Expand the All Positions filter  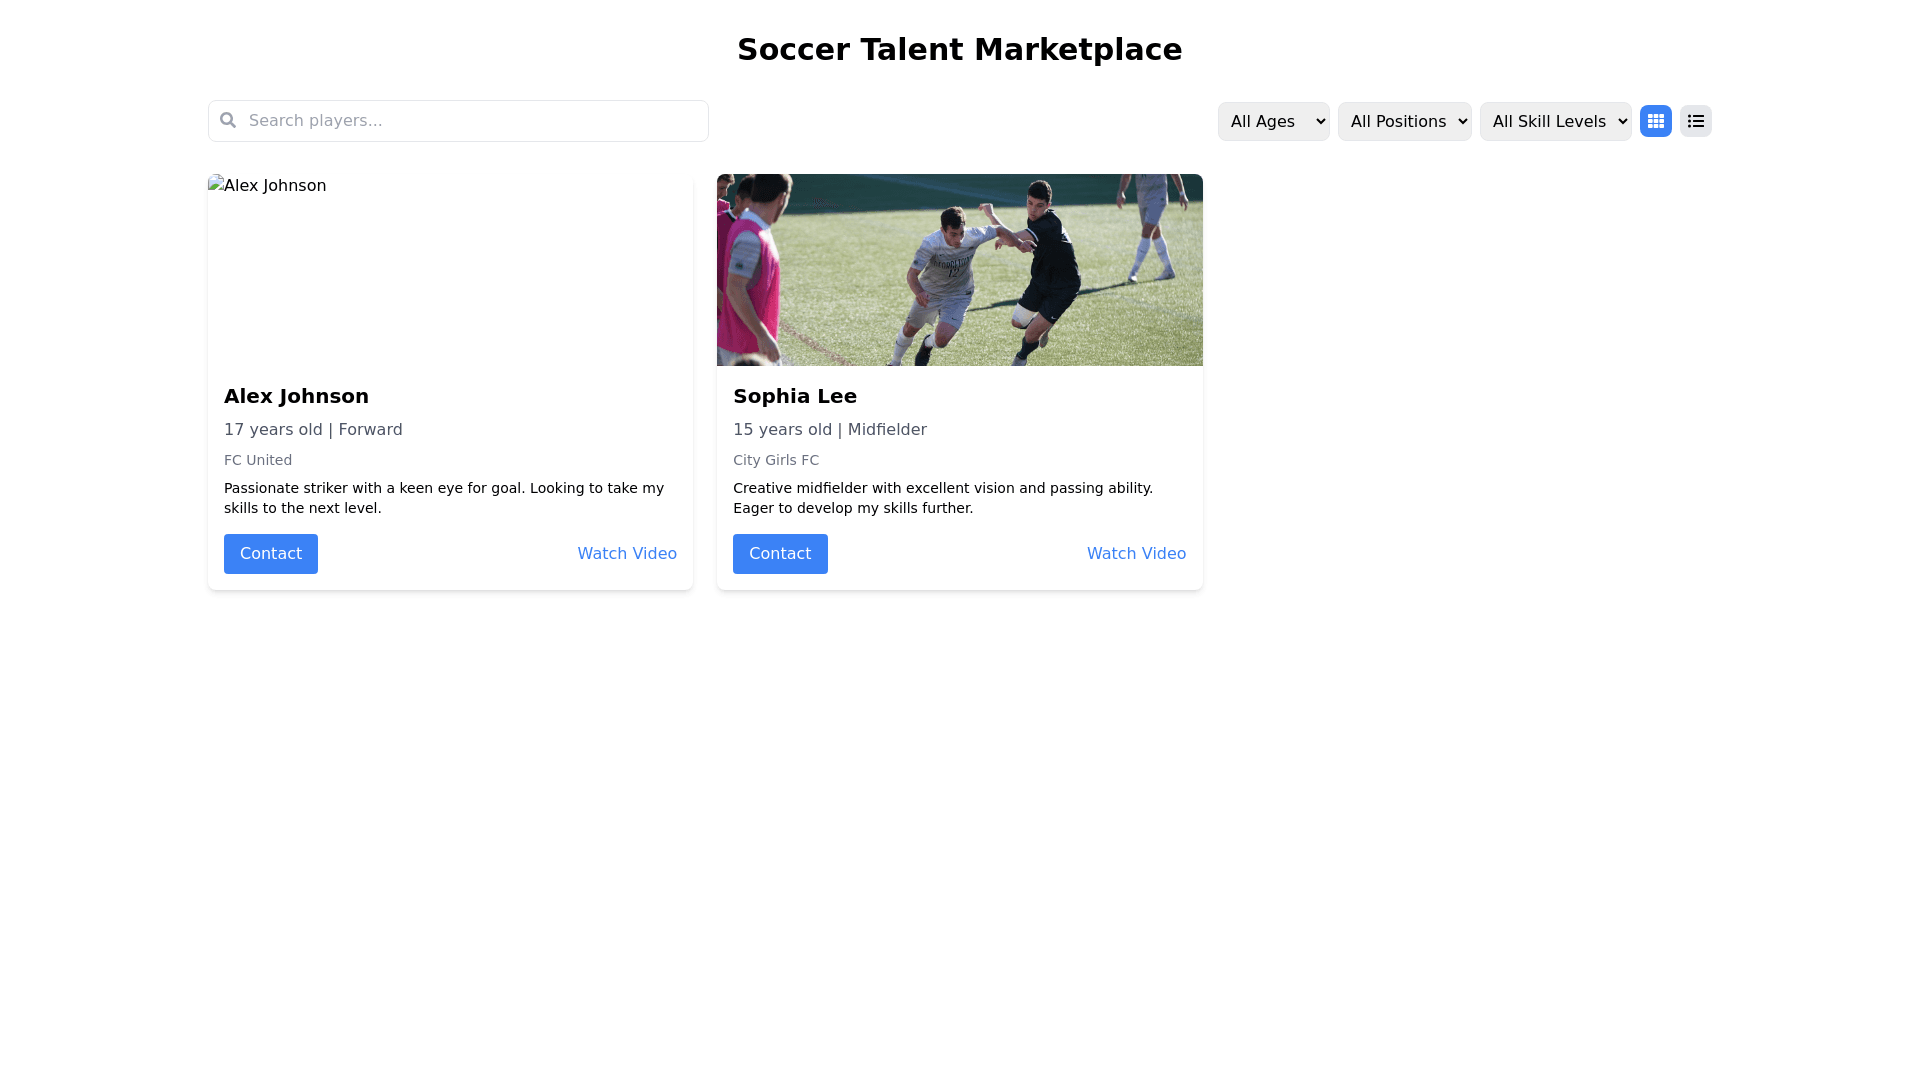pos(1404,121)
